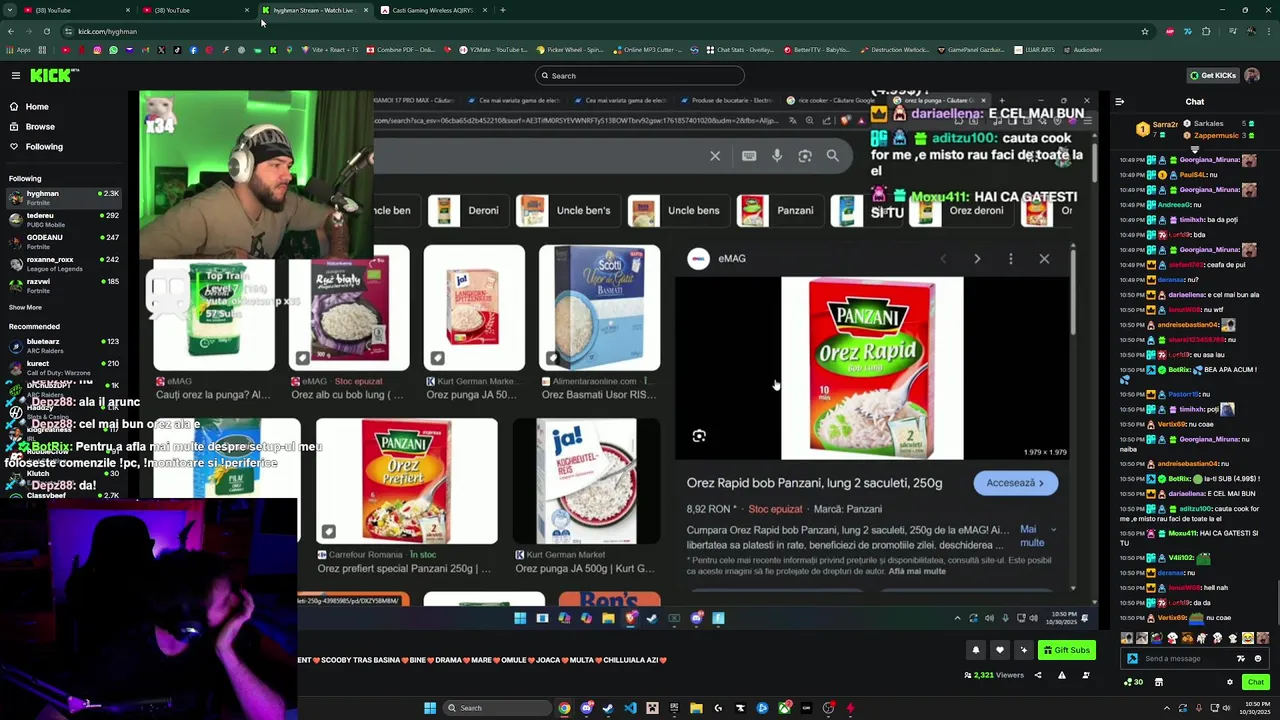
Task: Click the share stream icon
Action: (1037, 675)
